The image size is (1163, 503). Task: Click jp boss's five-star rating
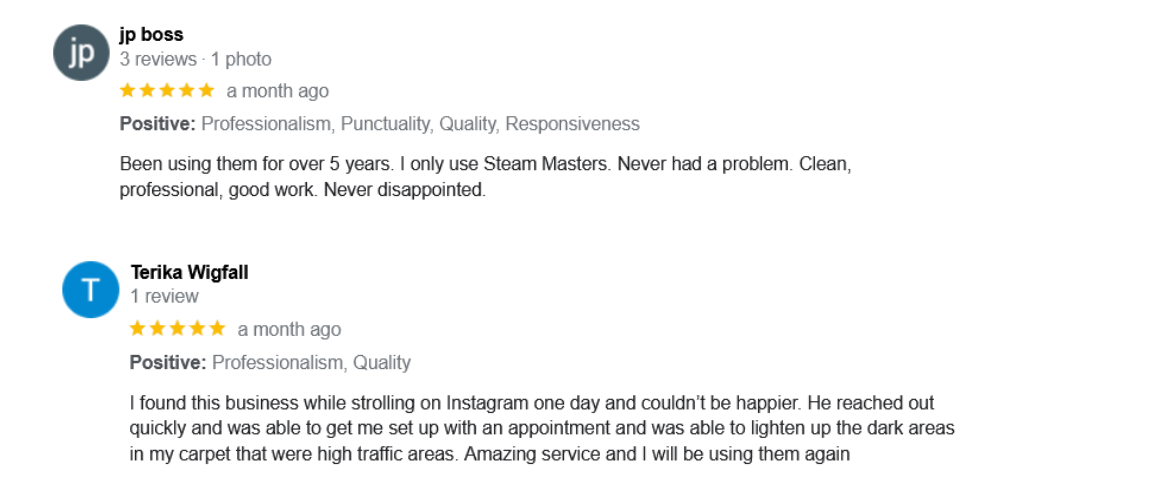click(x=167, y=91)
